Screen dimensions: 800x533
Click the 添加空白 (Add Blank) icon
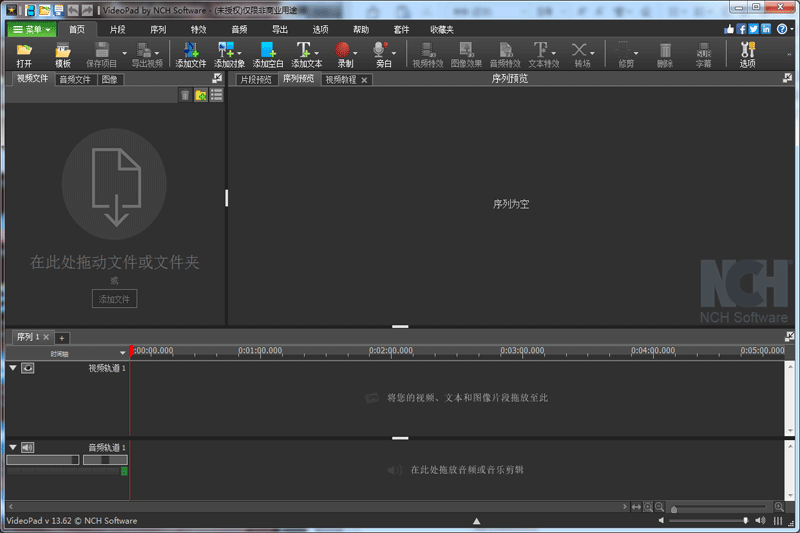pos(267,51)
